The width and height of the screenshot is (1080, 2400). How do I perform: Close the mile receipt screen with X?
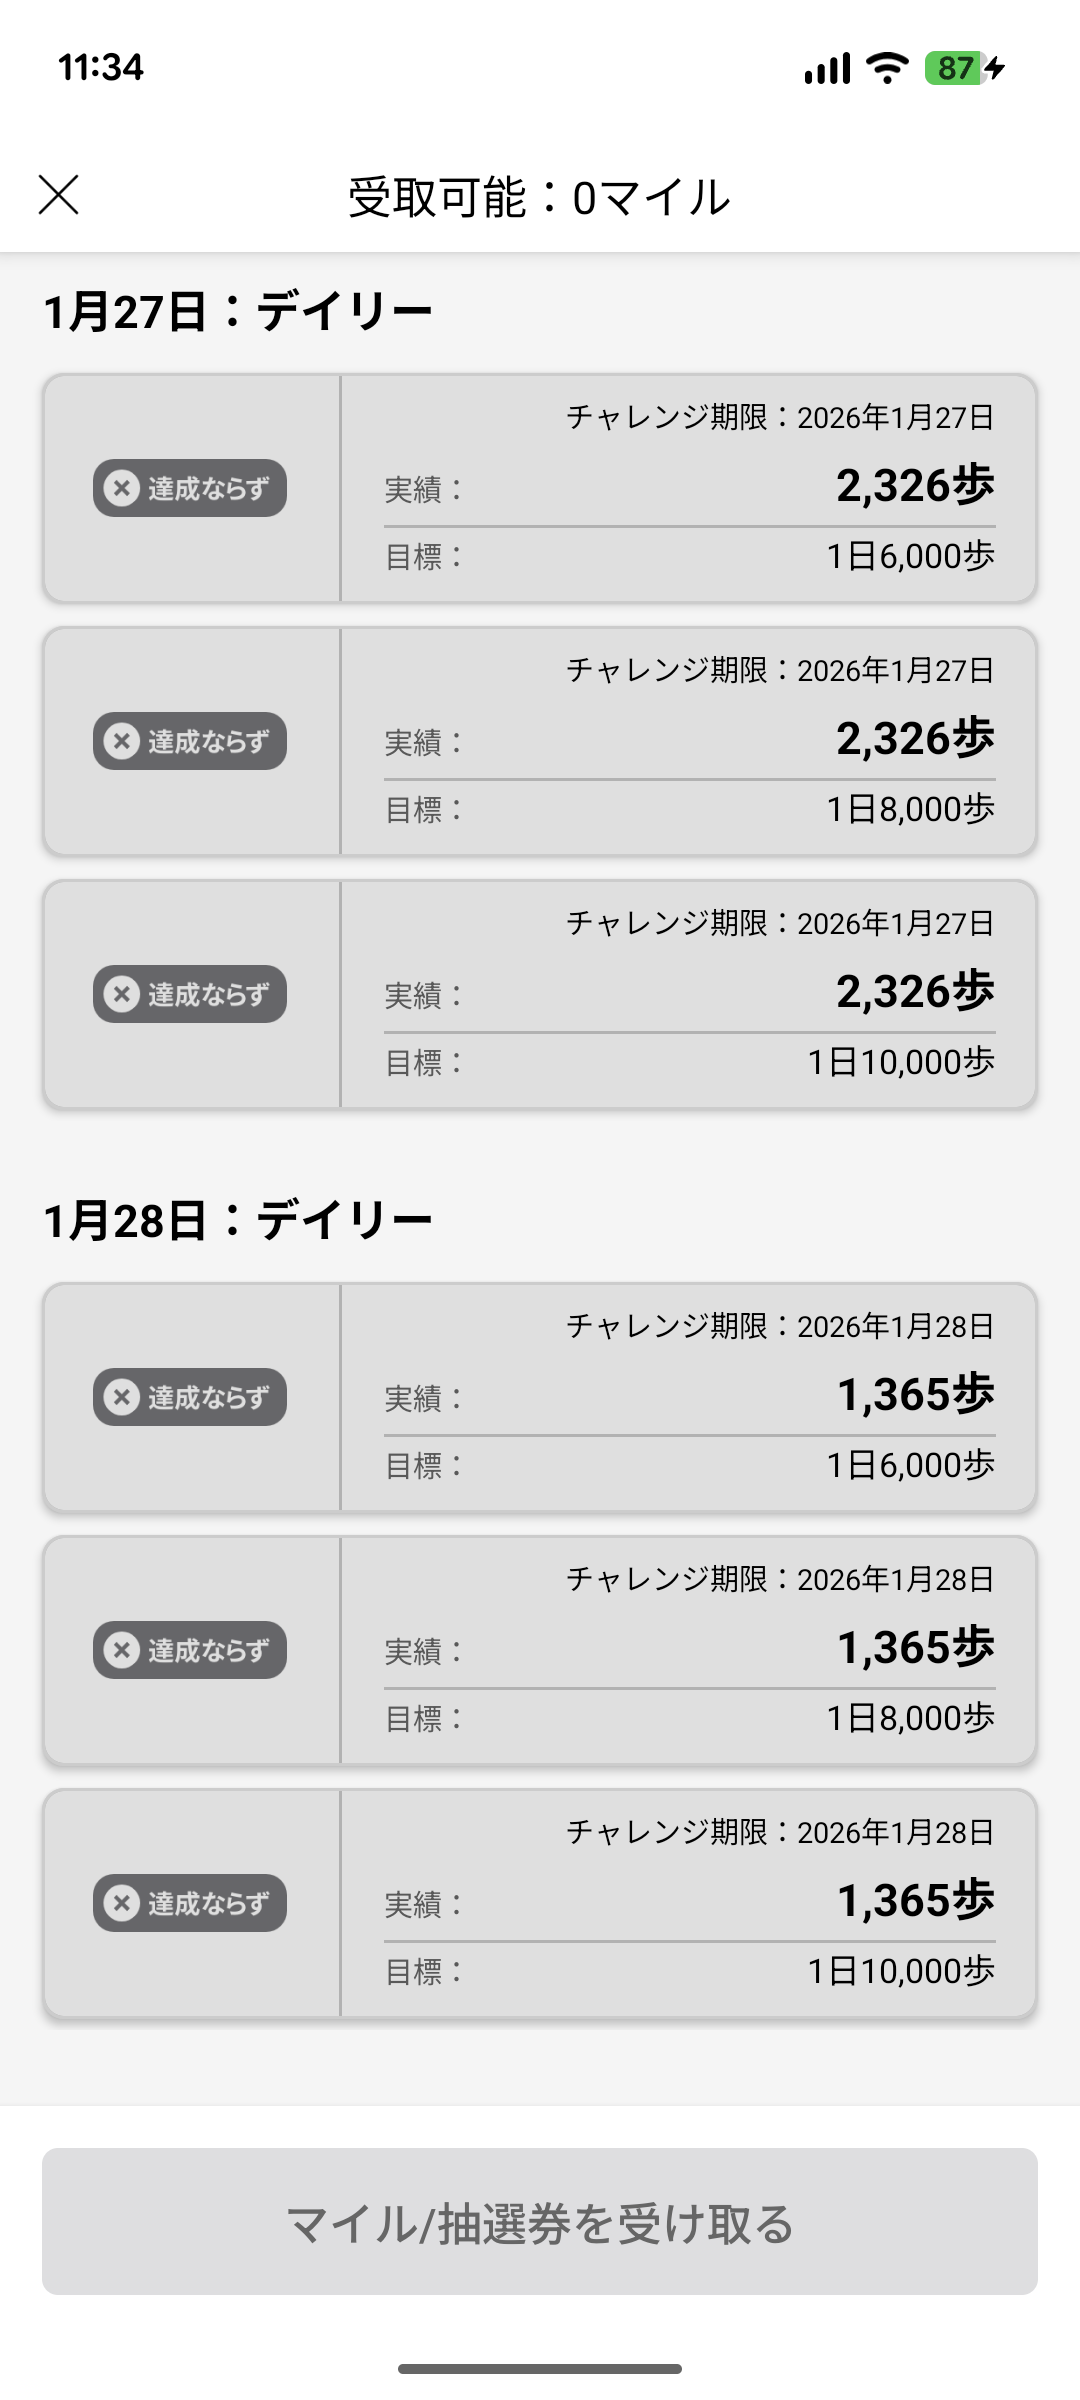(x=58, y=195)
